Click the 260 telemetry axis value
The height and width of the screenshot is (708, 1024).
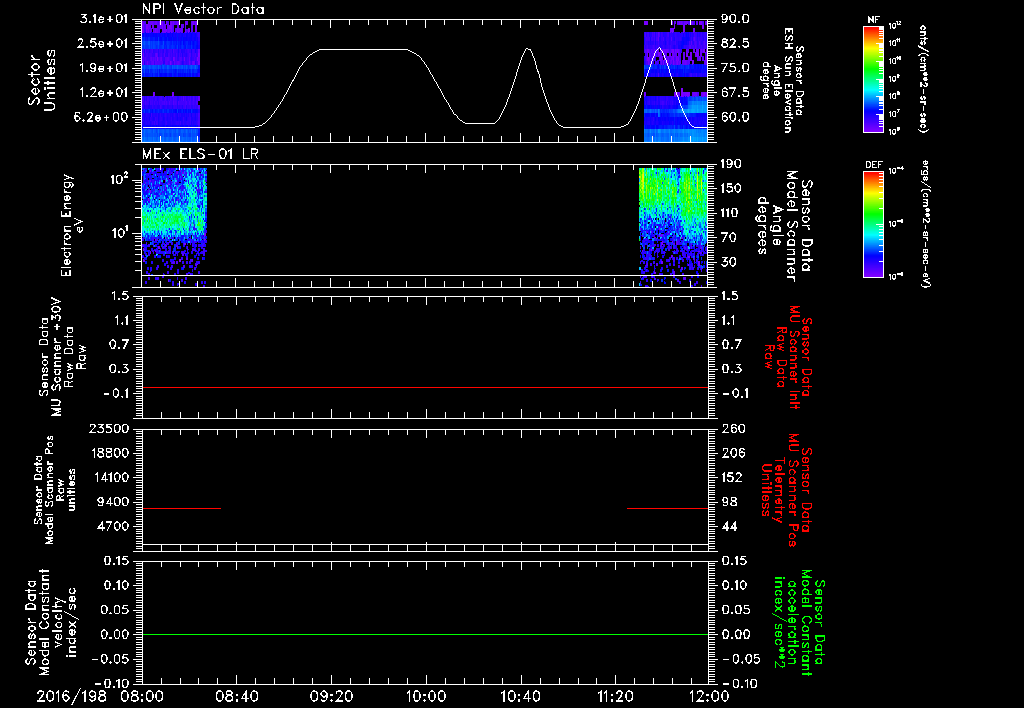coord(733,429)
